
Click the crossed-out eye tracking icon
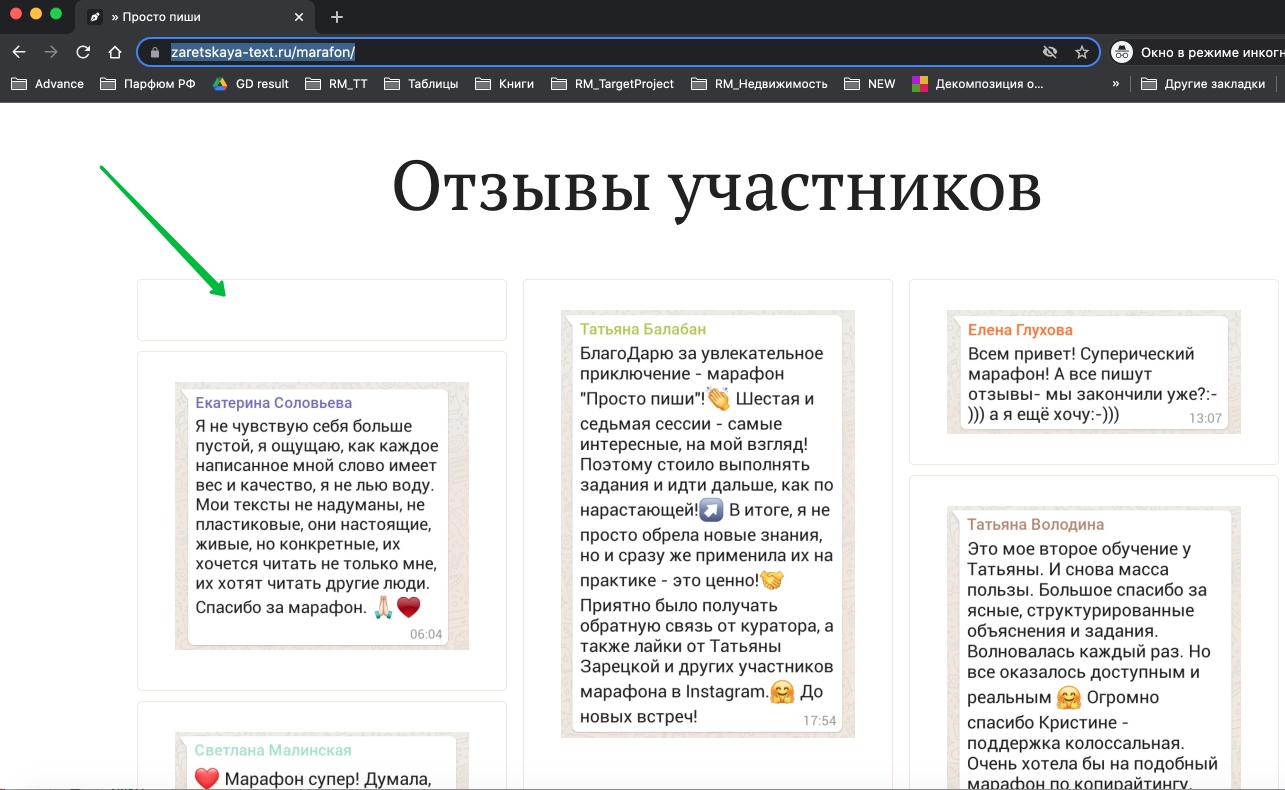[1049, 52]
